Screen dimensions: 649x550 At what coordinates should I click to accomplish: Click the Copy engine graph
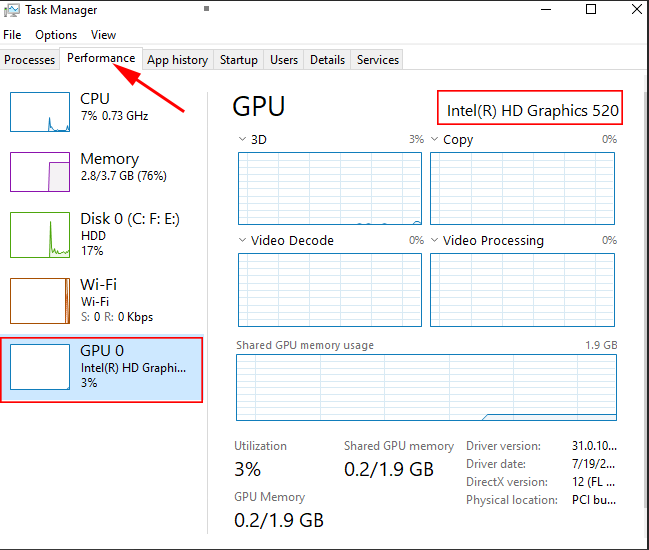(522, 188)
